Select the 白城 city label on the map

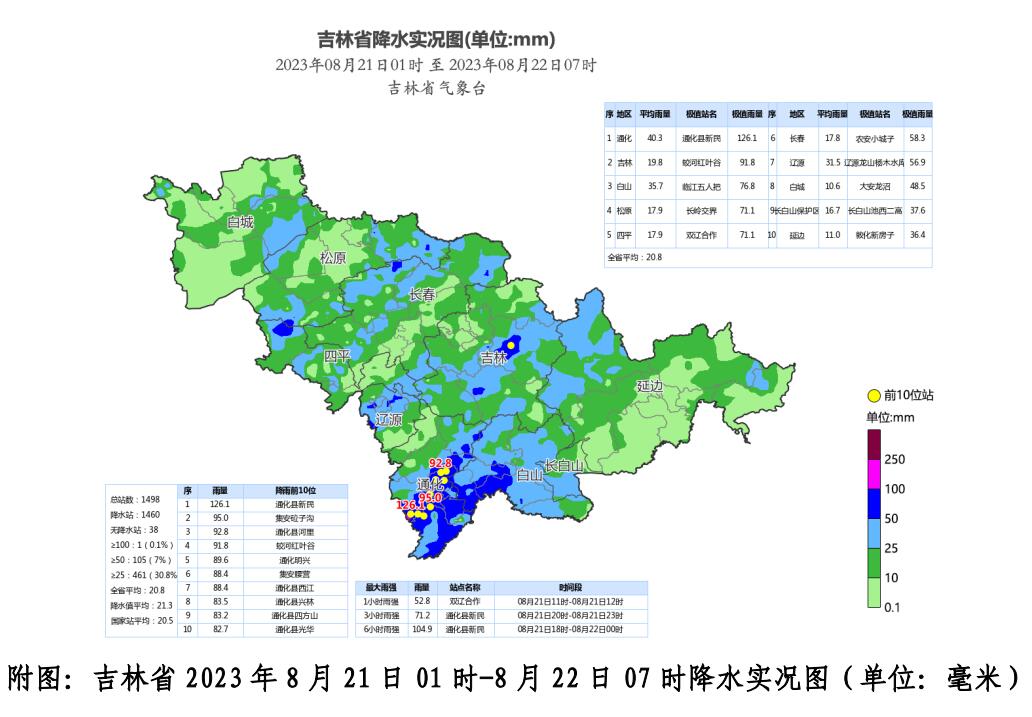tap(240, 222)
